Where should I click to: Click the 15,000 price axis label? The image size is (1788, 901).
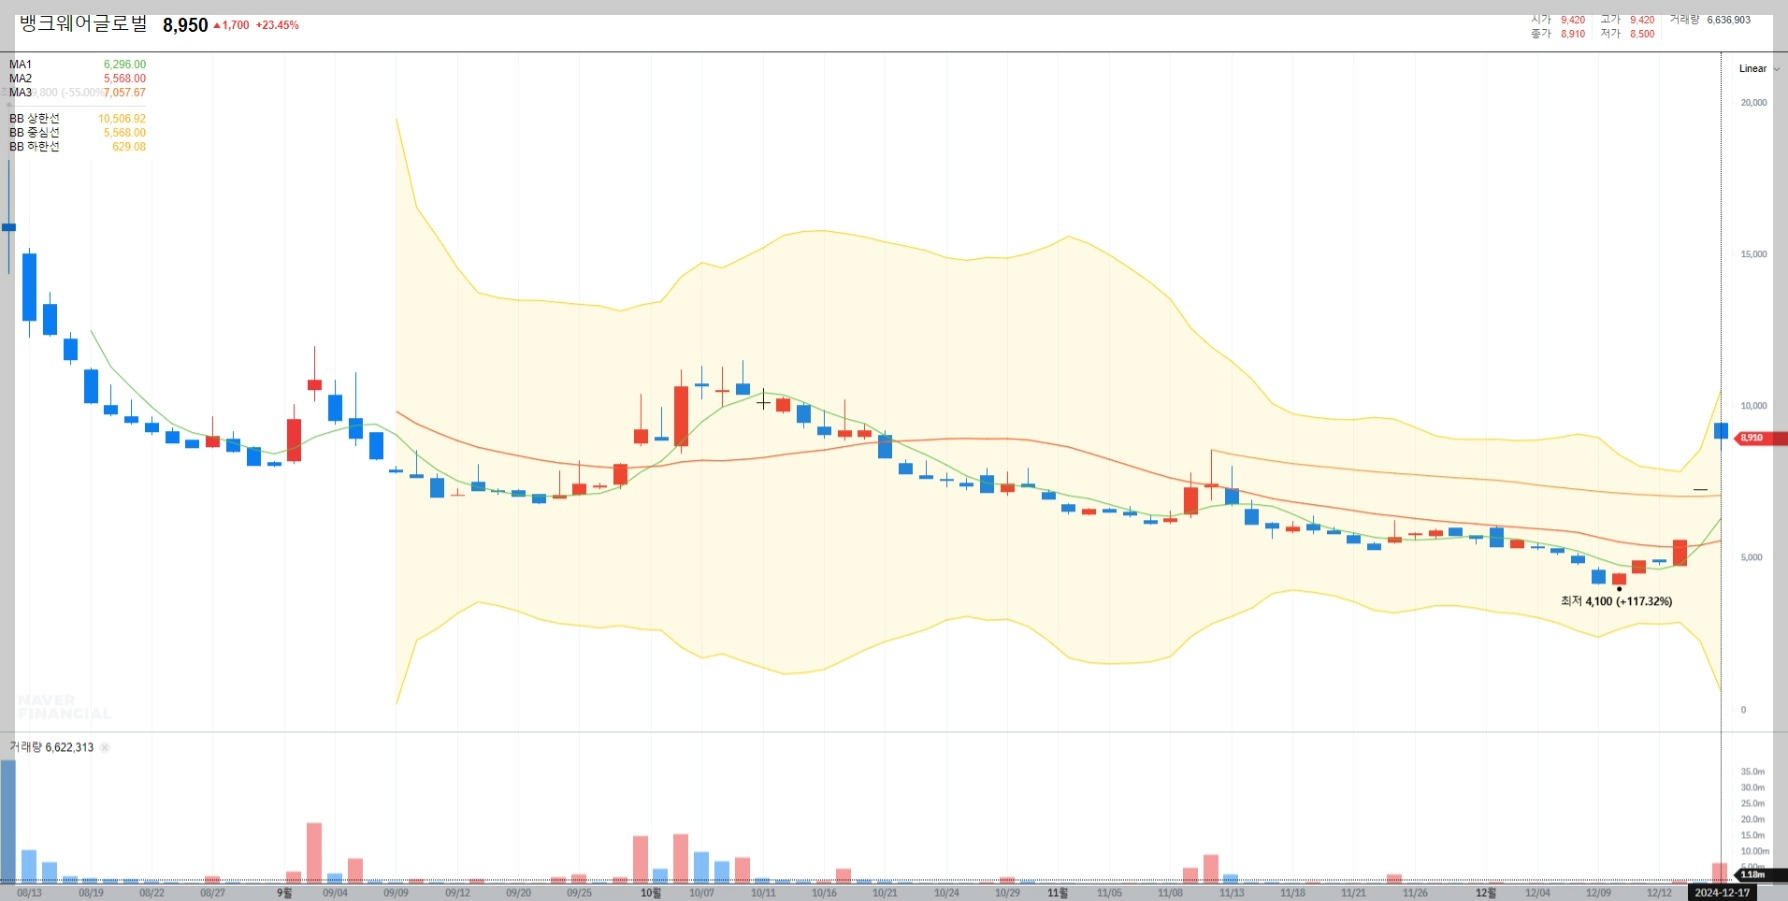pos(1754,254)
